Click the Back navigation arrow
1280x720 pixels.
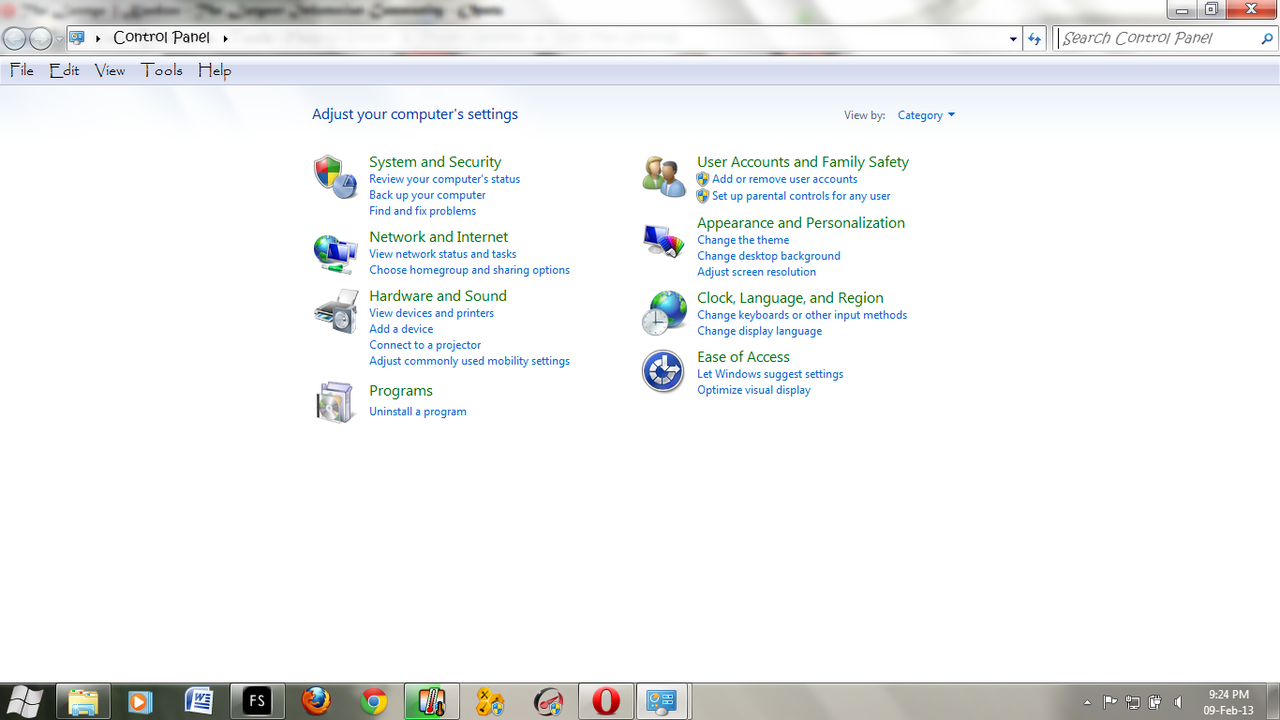[x=15, y=38]
